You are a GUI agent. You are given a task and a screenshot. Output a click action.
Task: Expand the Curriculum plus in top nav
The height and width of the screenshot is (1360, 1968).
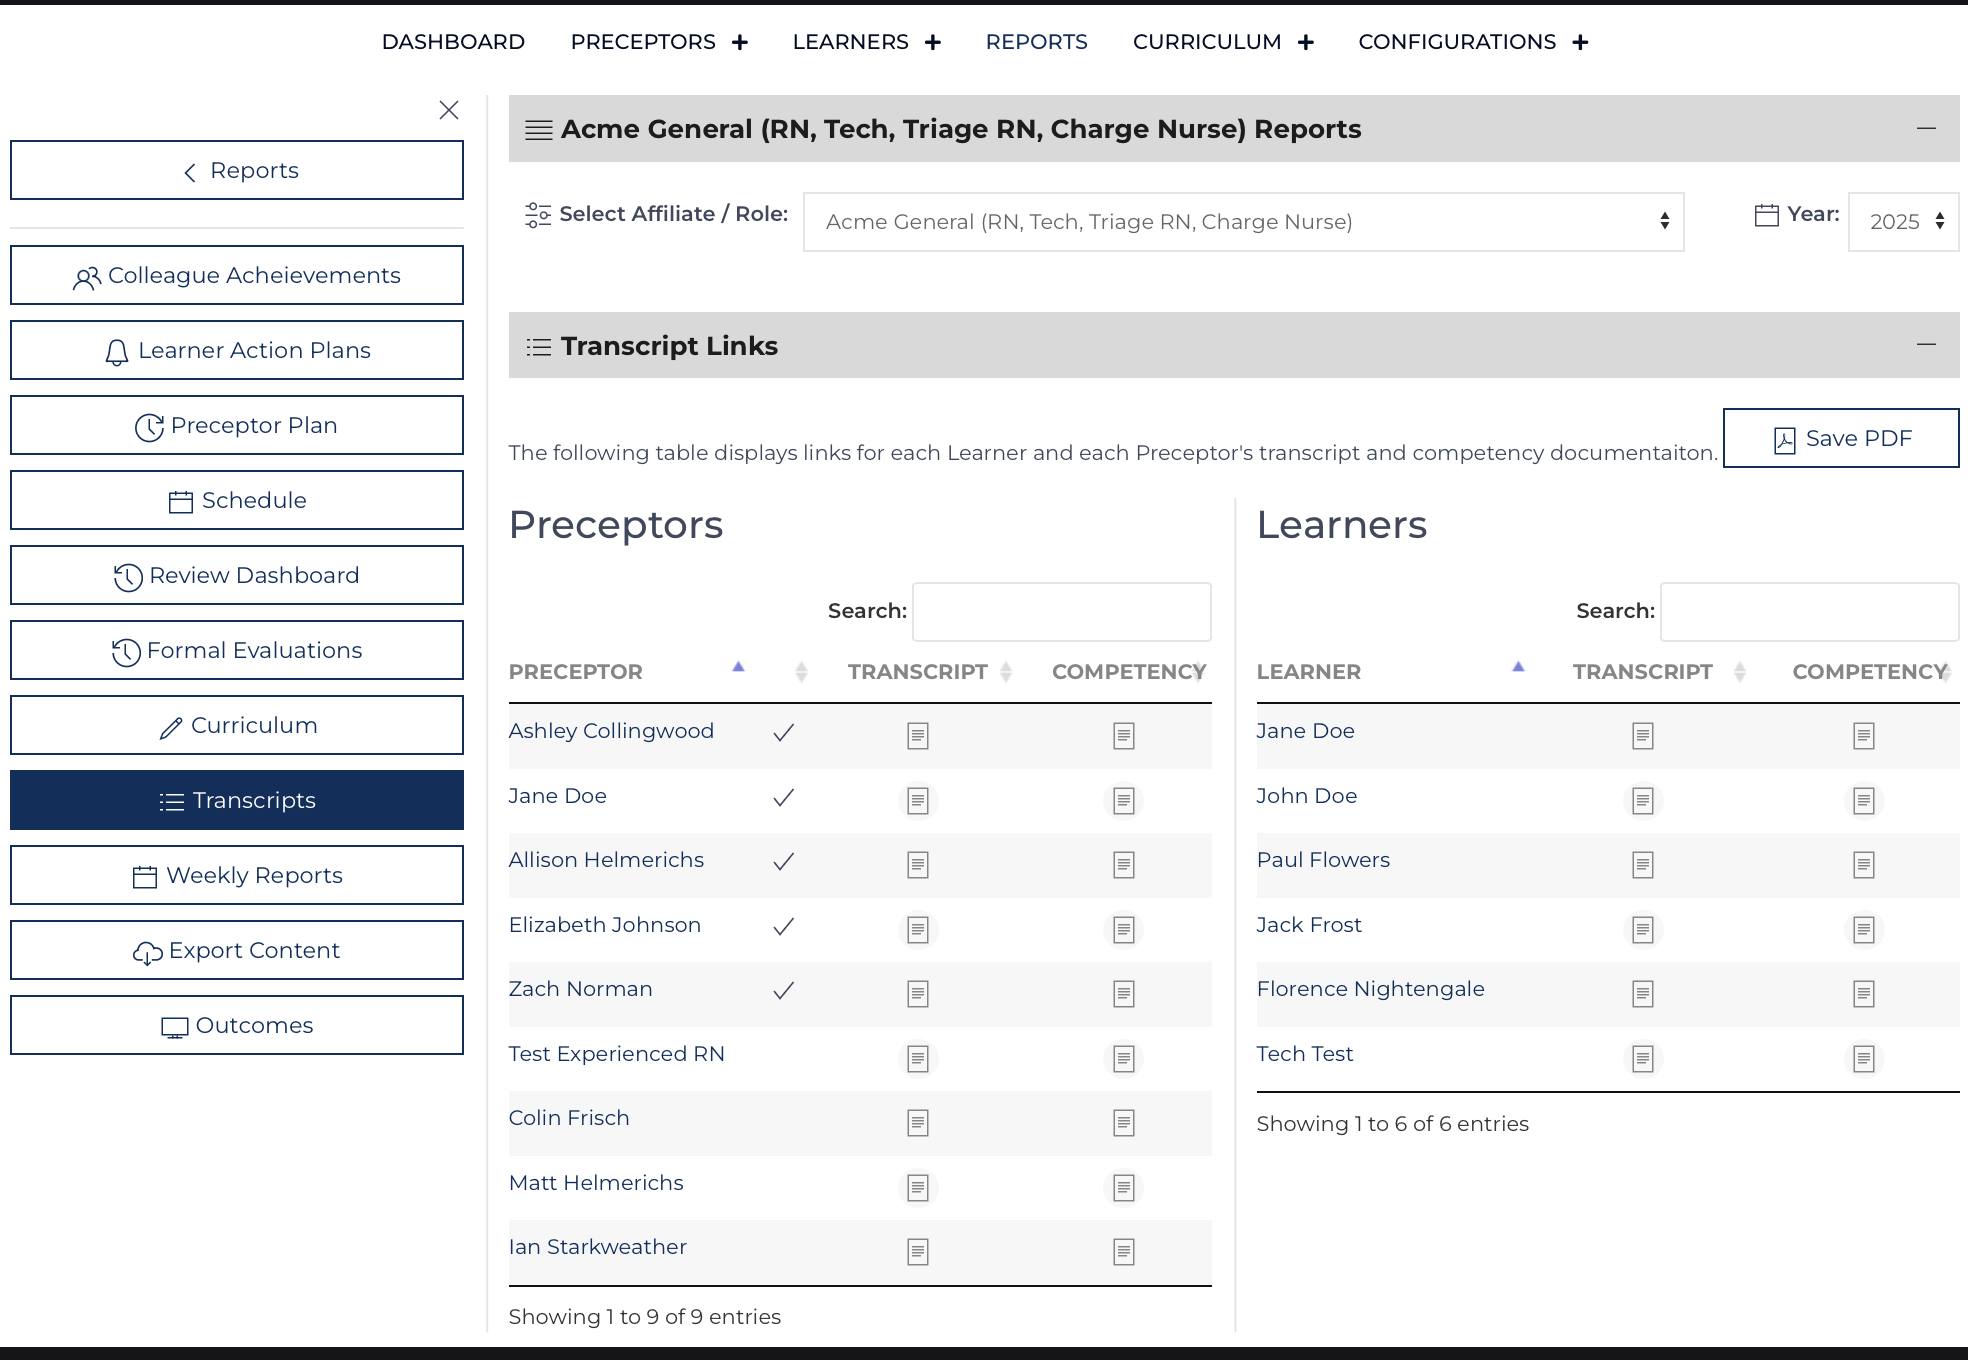[1306, 42]
